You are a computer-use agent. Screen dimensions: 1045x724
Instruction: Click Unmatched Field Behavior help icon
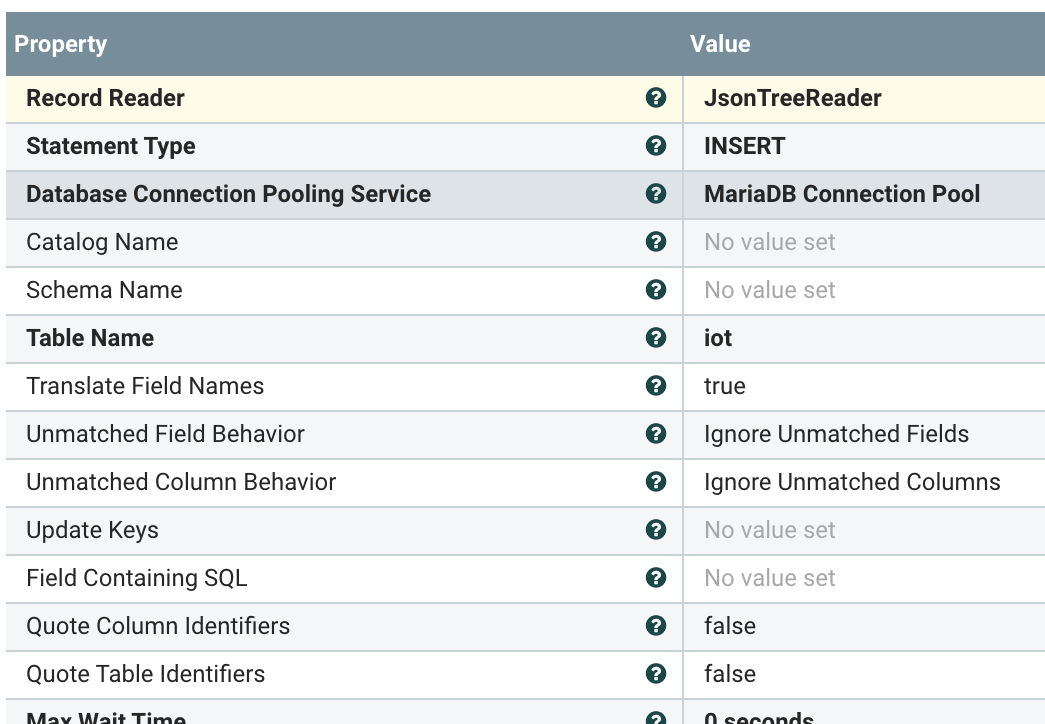(x=656, y=434)
